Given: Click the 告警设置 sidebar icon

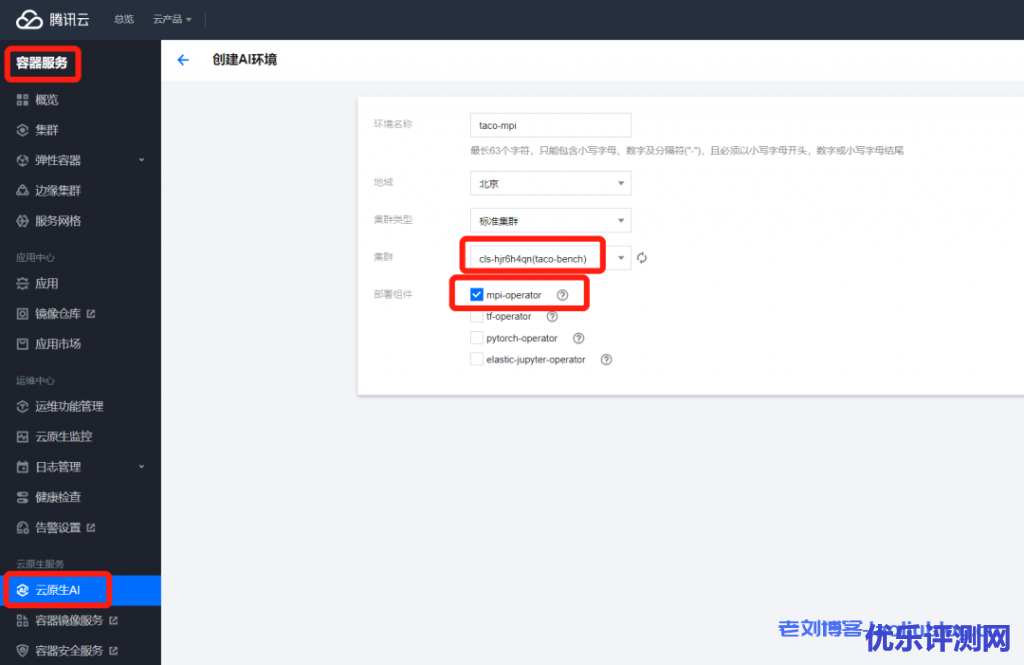Looking at the screenshot, I should coord(22,527).
